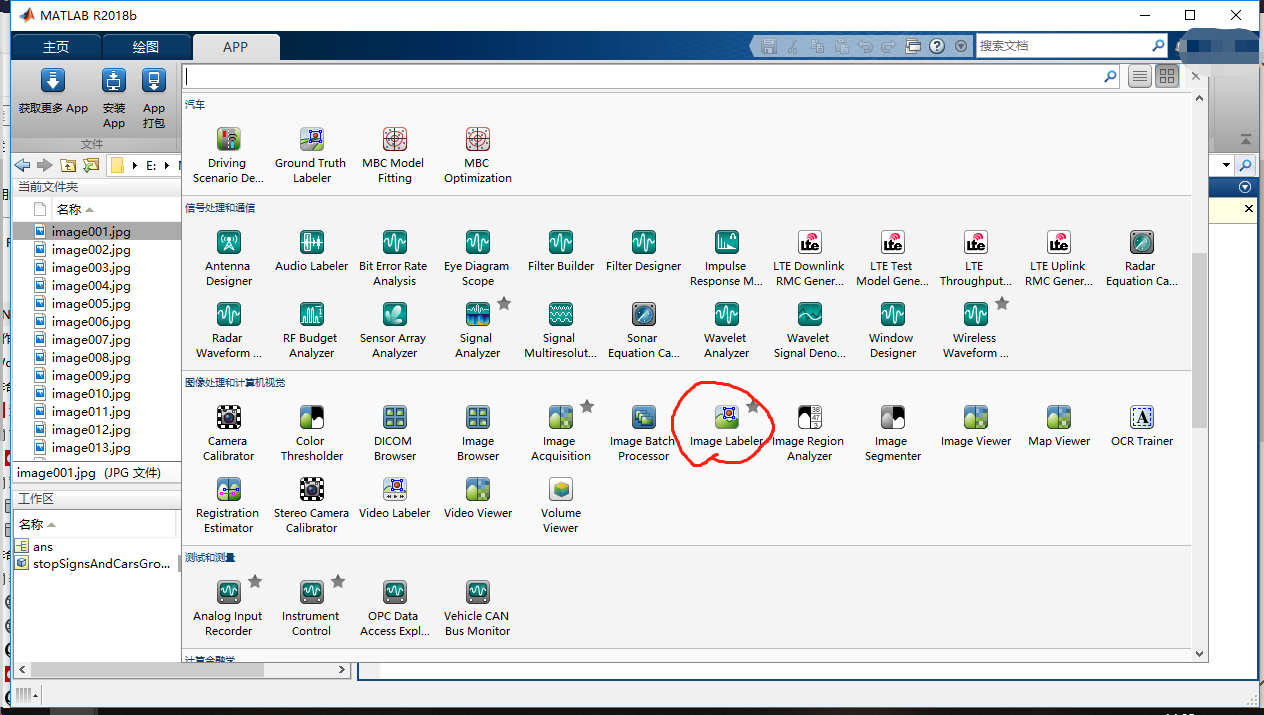Toggle favorite star for Analog Input Recorder

coord(255,581)
